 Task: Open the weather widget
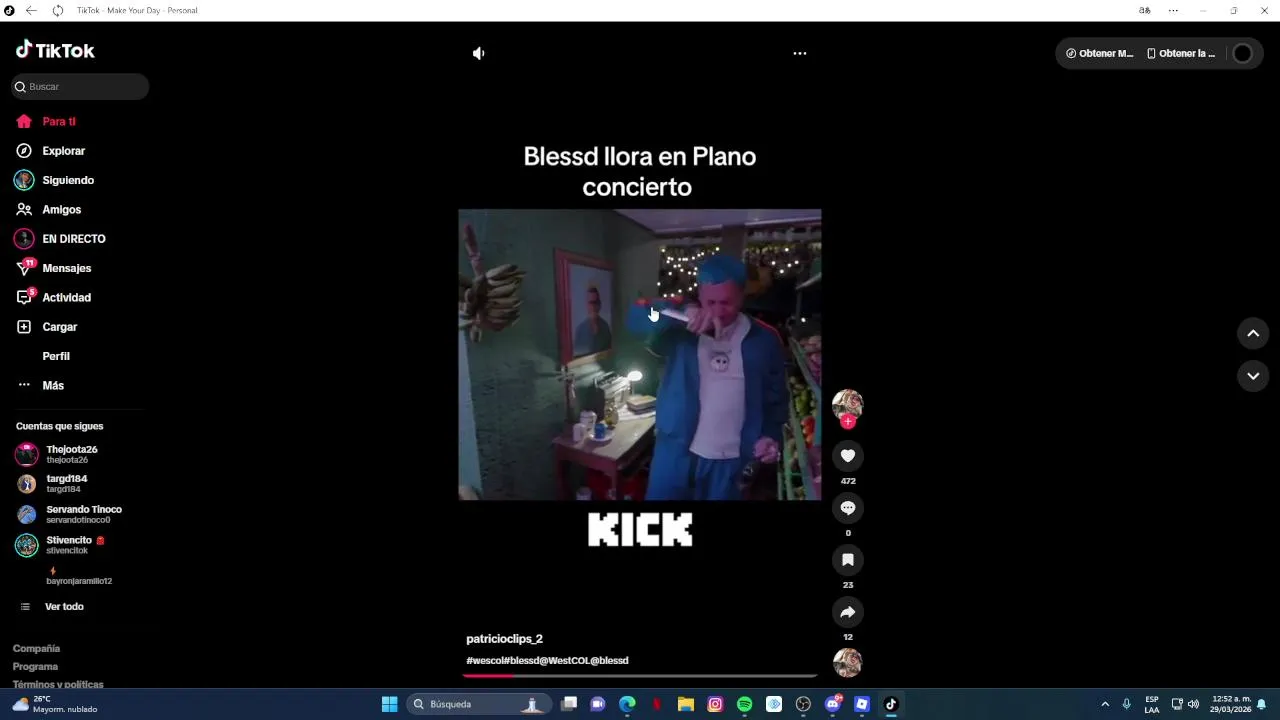click(55, 704)
